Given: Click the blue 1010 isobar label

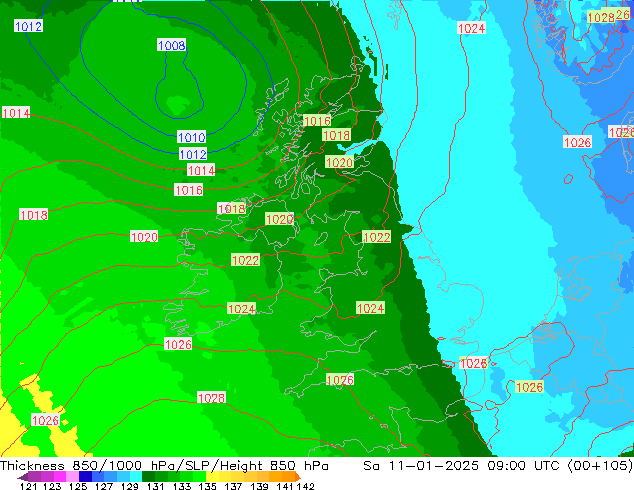Looking at the screenshot, I should coord(192,137).
